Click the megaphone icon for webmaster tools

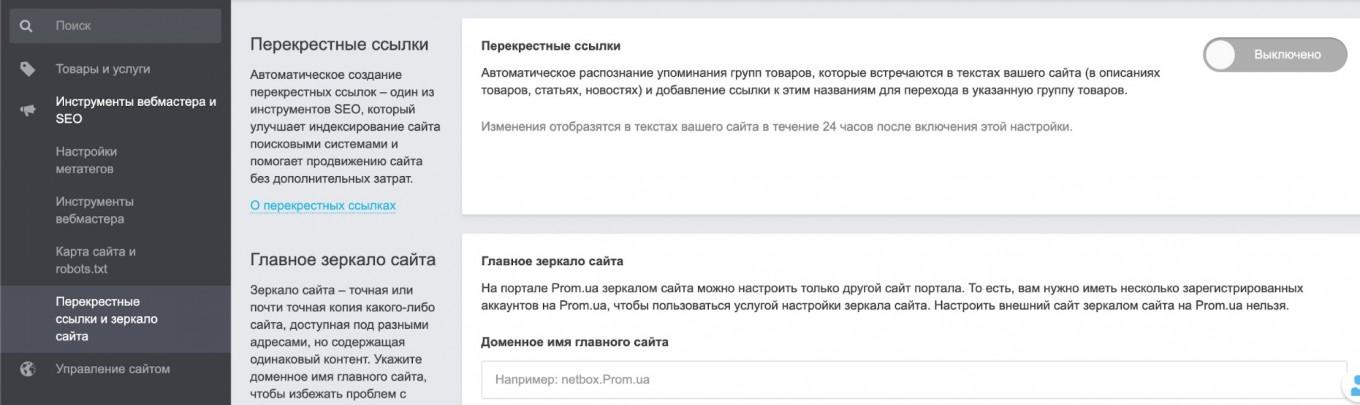click(x=27, y=110)
